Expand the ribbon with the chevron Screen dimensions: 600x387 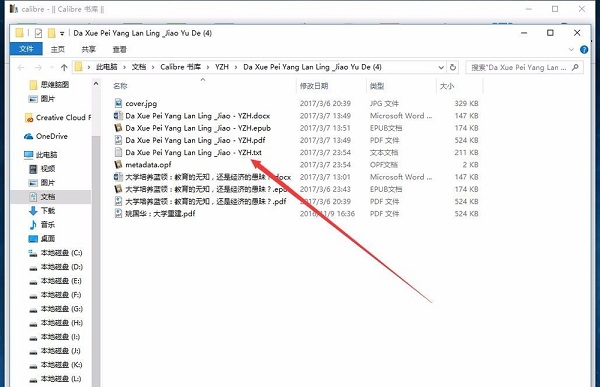point(571,49)
